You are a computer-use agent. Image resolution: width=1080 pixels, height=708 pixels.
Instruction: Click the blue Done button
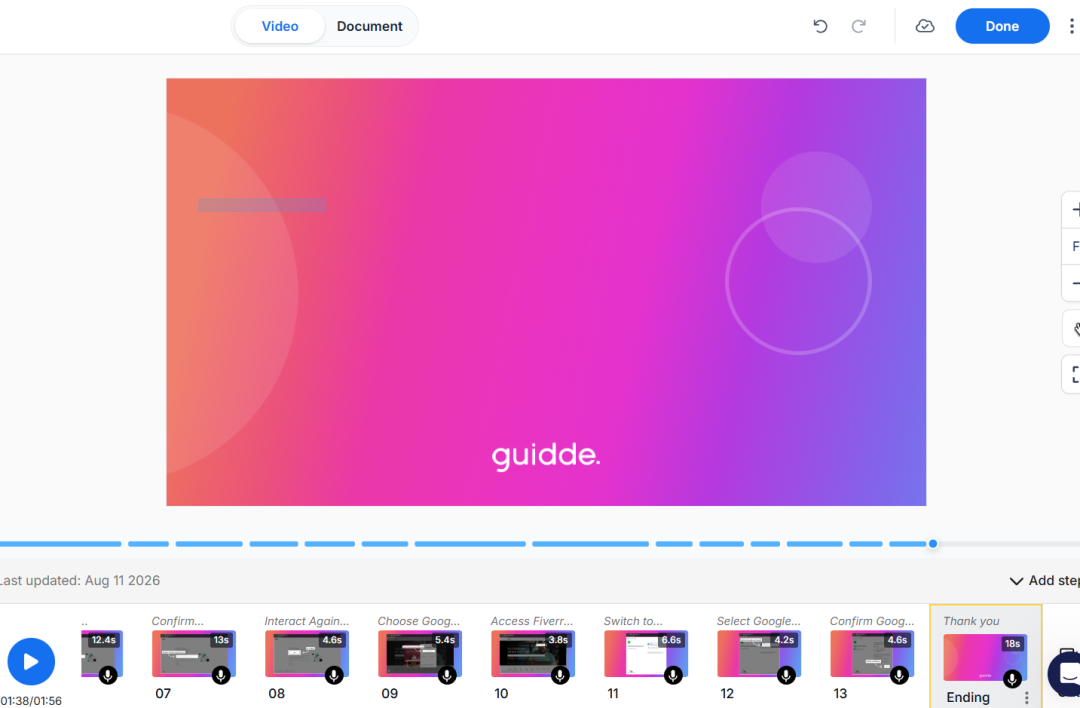click(1002, 26)
